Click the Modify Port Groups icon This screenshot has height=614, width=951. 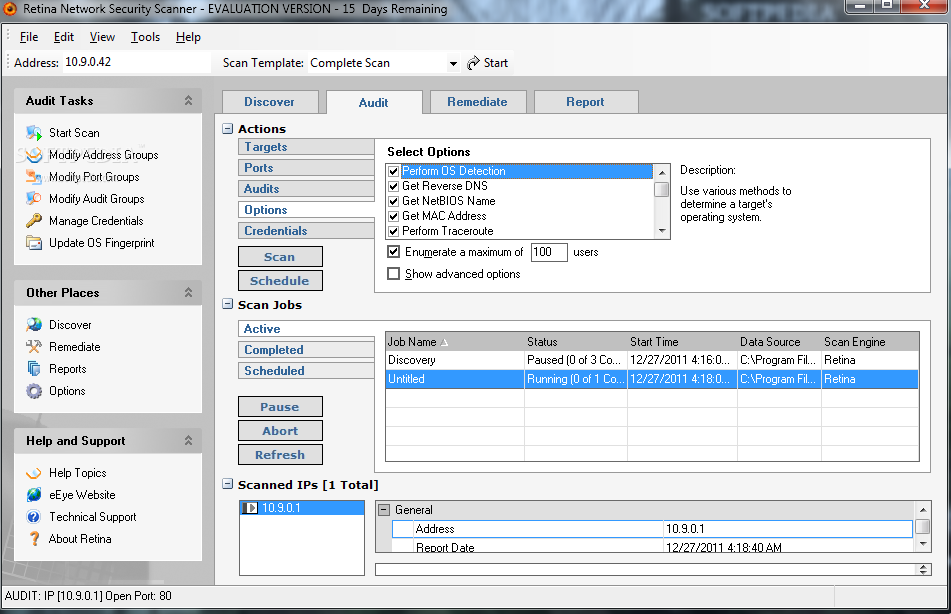tap(34, 177)
